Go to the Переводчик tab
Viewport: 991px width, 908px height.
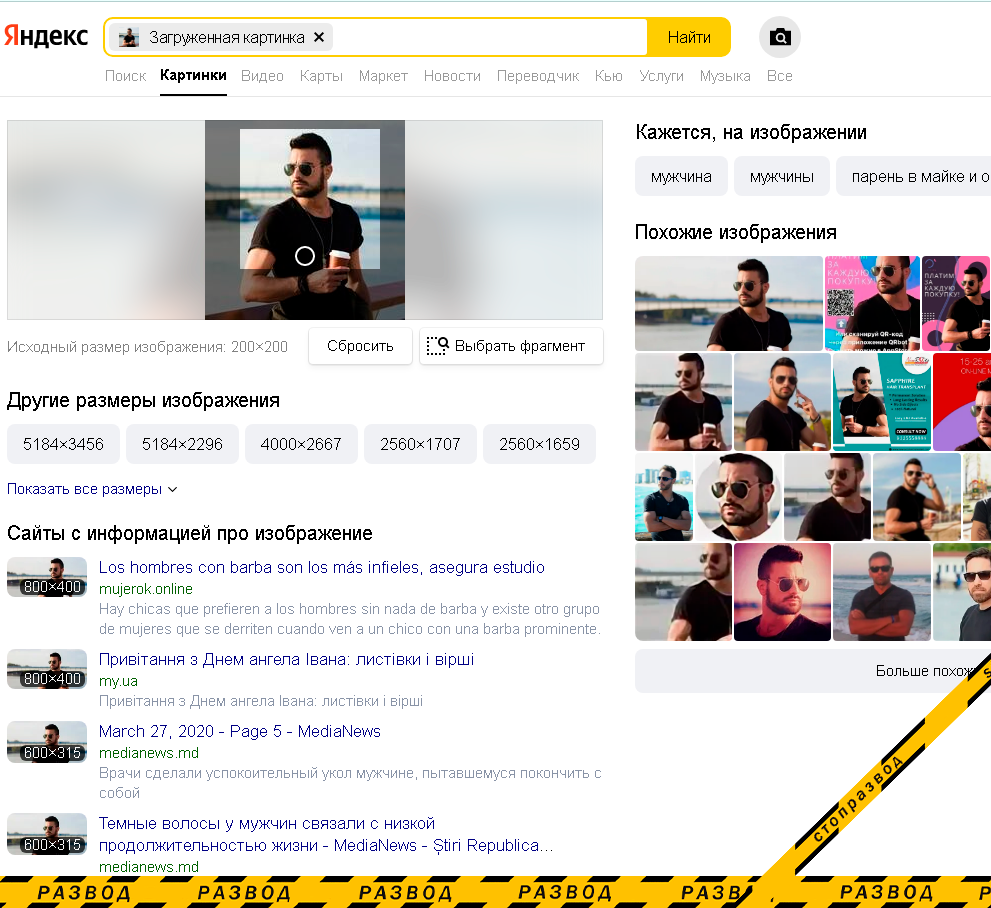[x=538, y=76]
